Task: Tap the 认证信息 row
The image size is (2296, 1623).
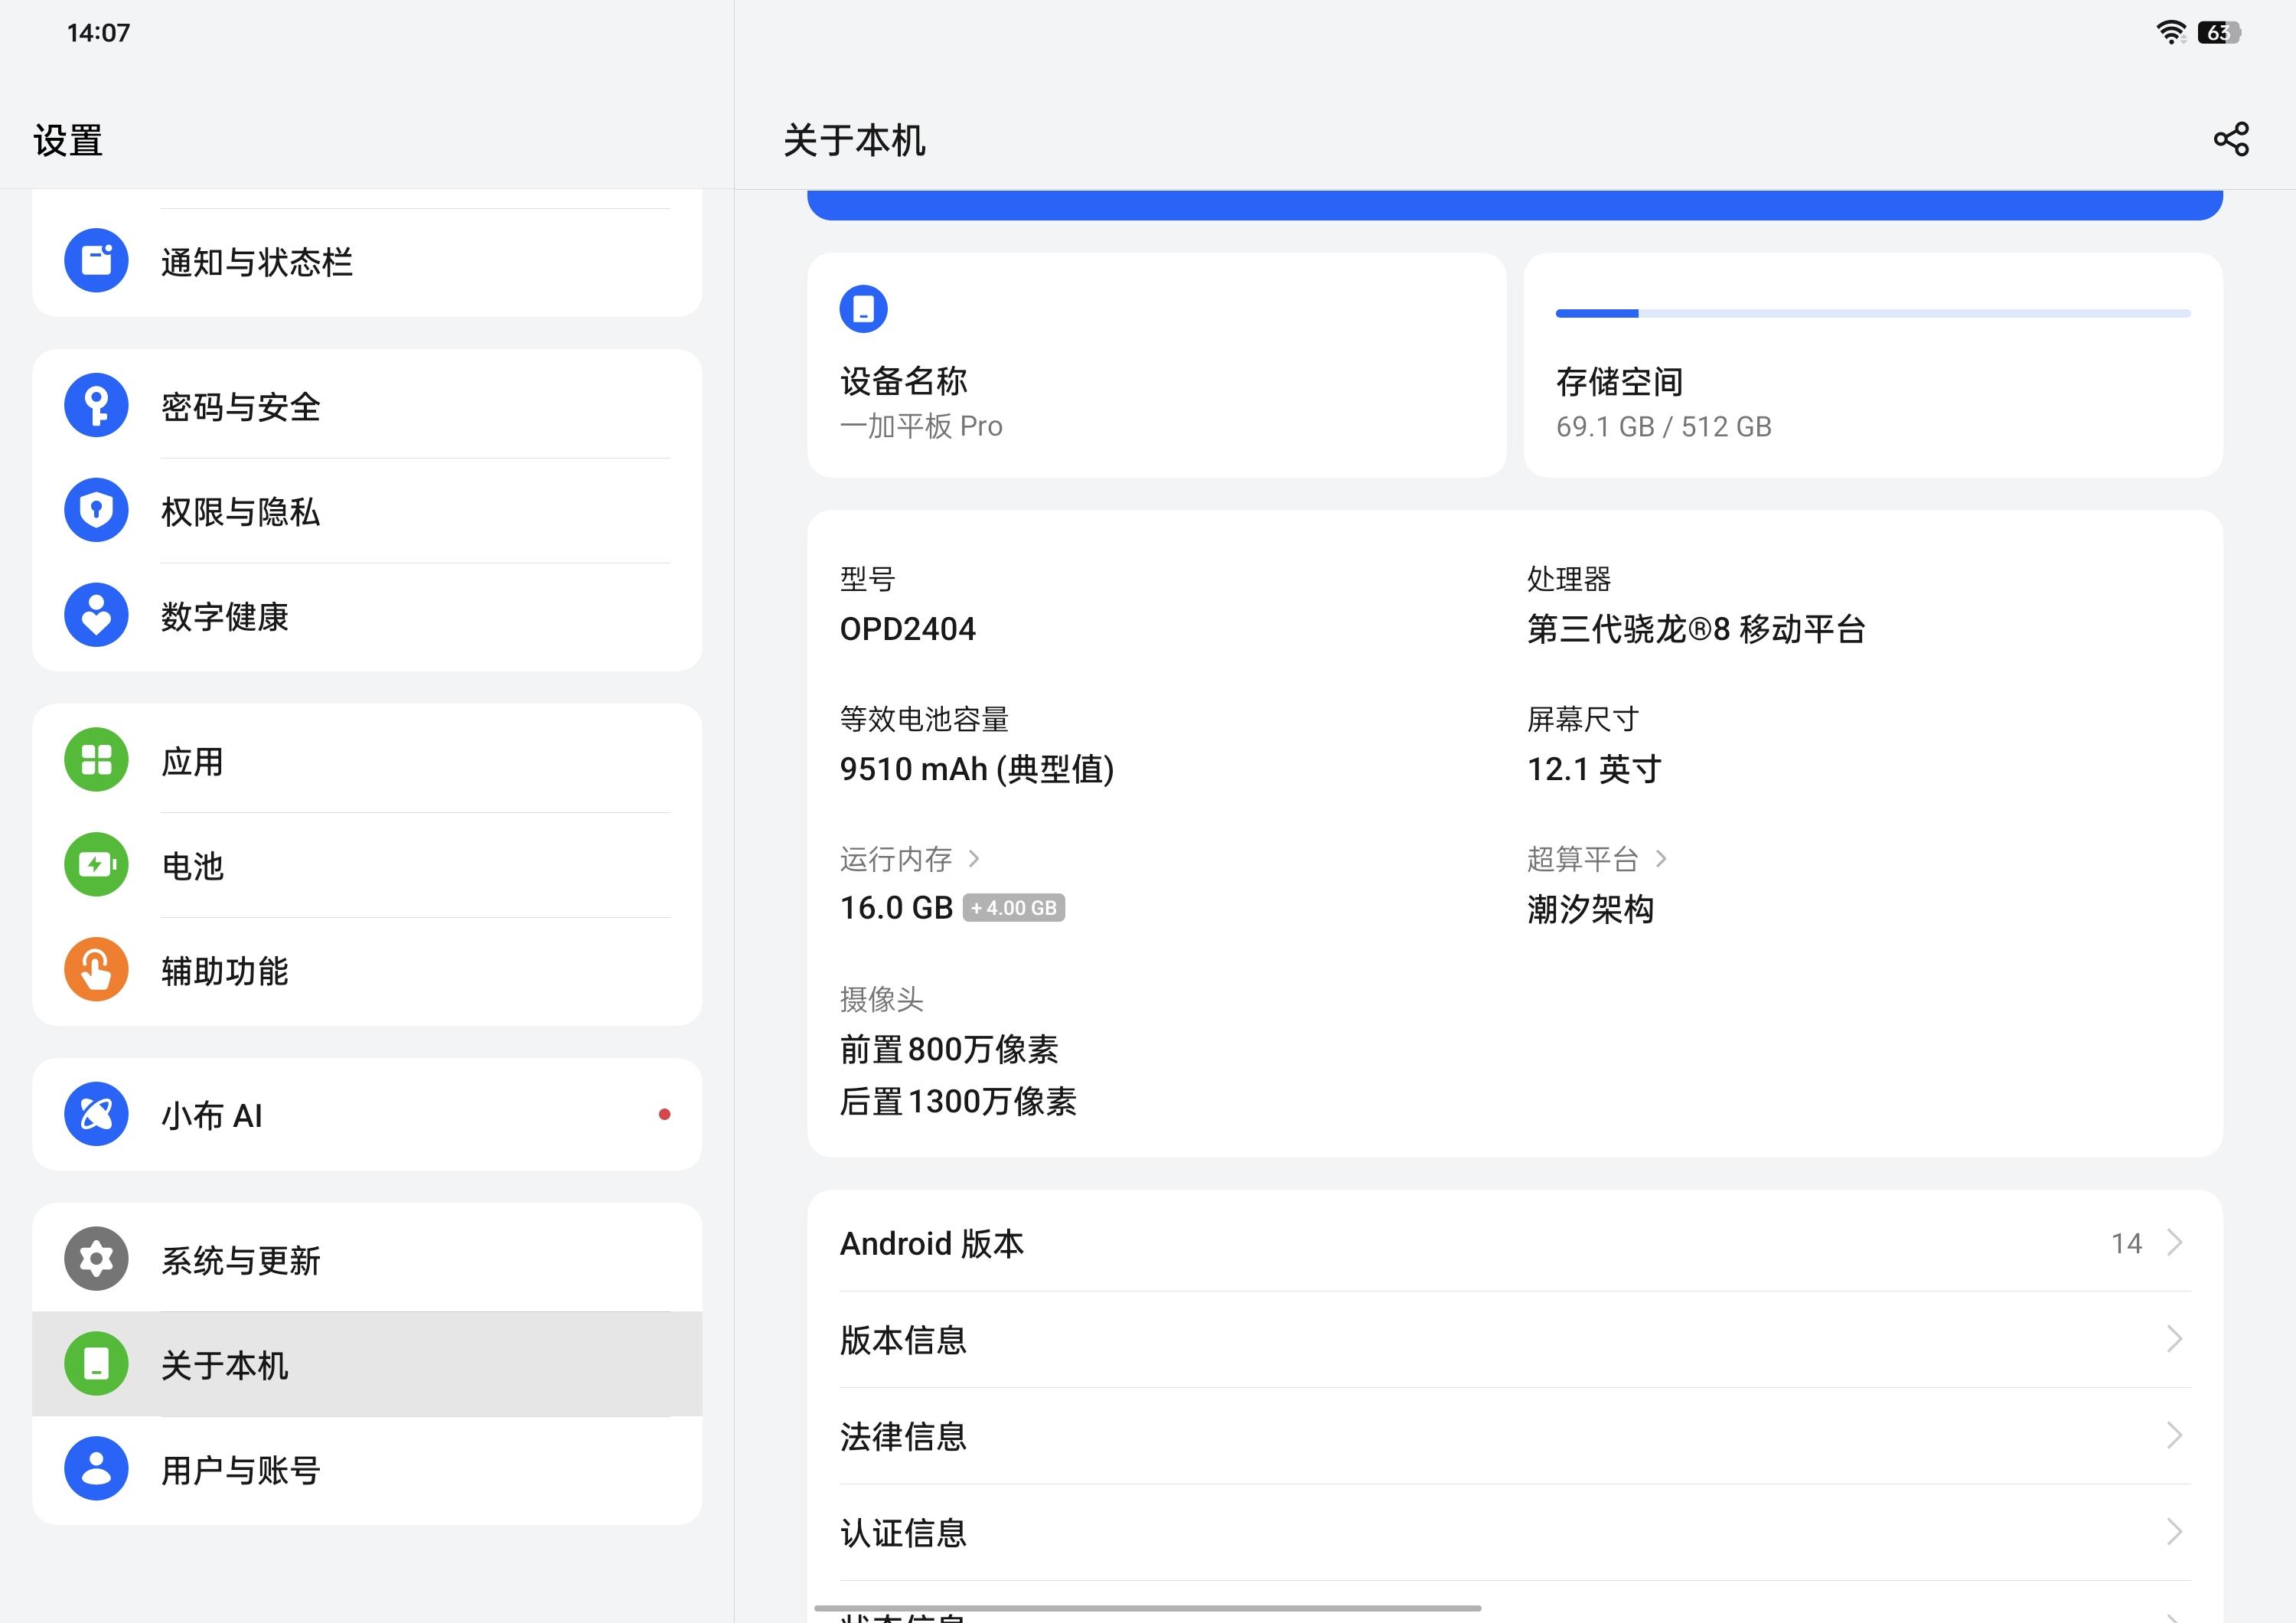Action: (x=1514, y=1532)
